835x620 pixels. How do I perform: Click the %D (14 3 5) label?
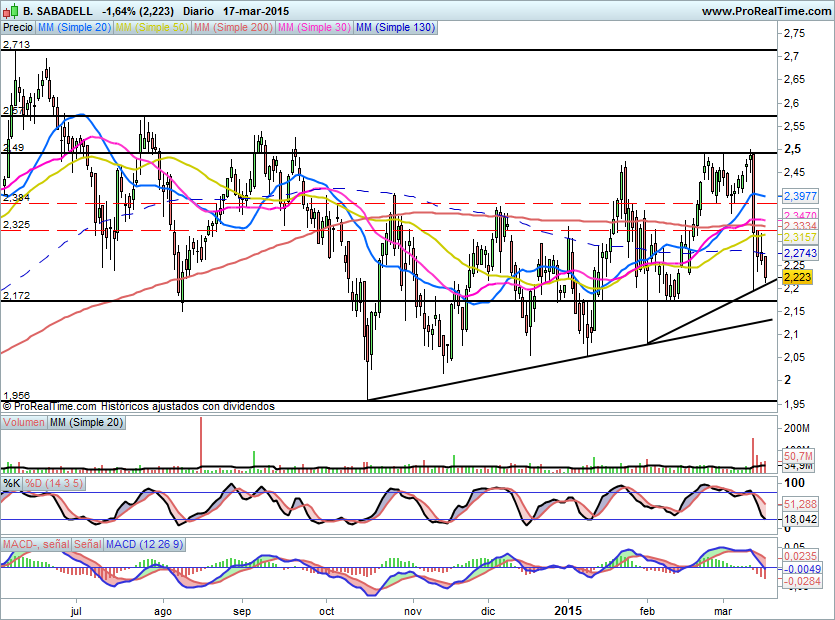(x=54, y=483)
